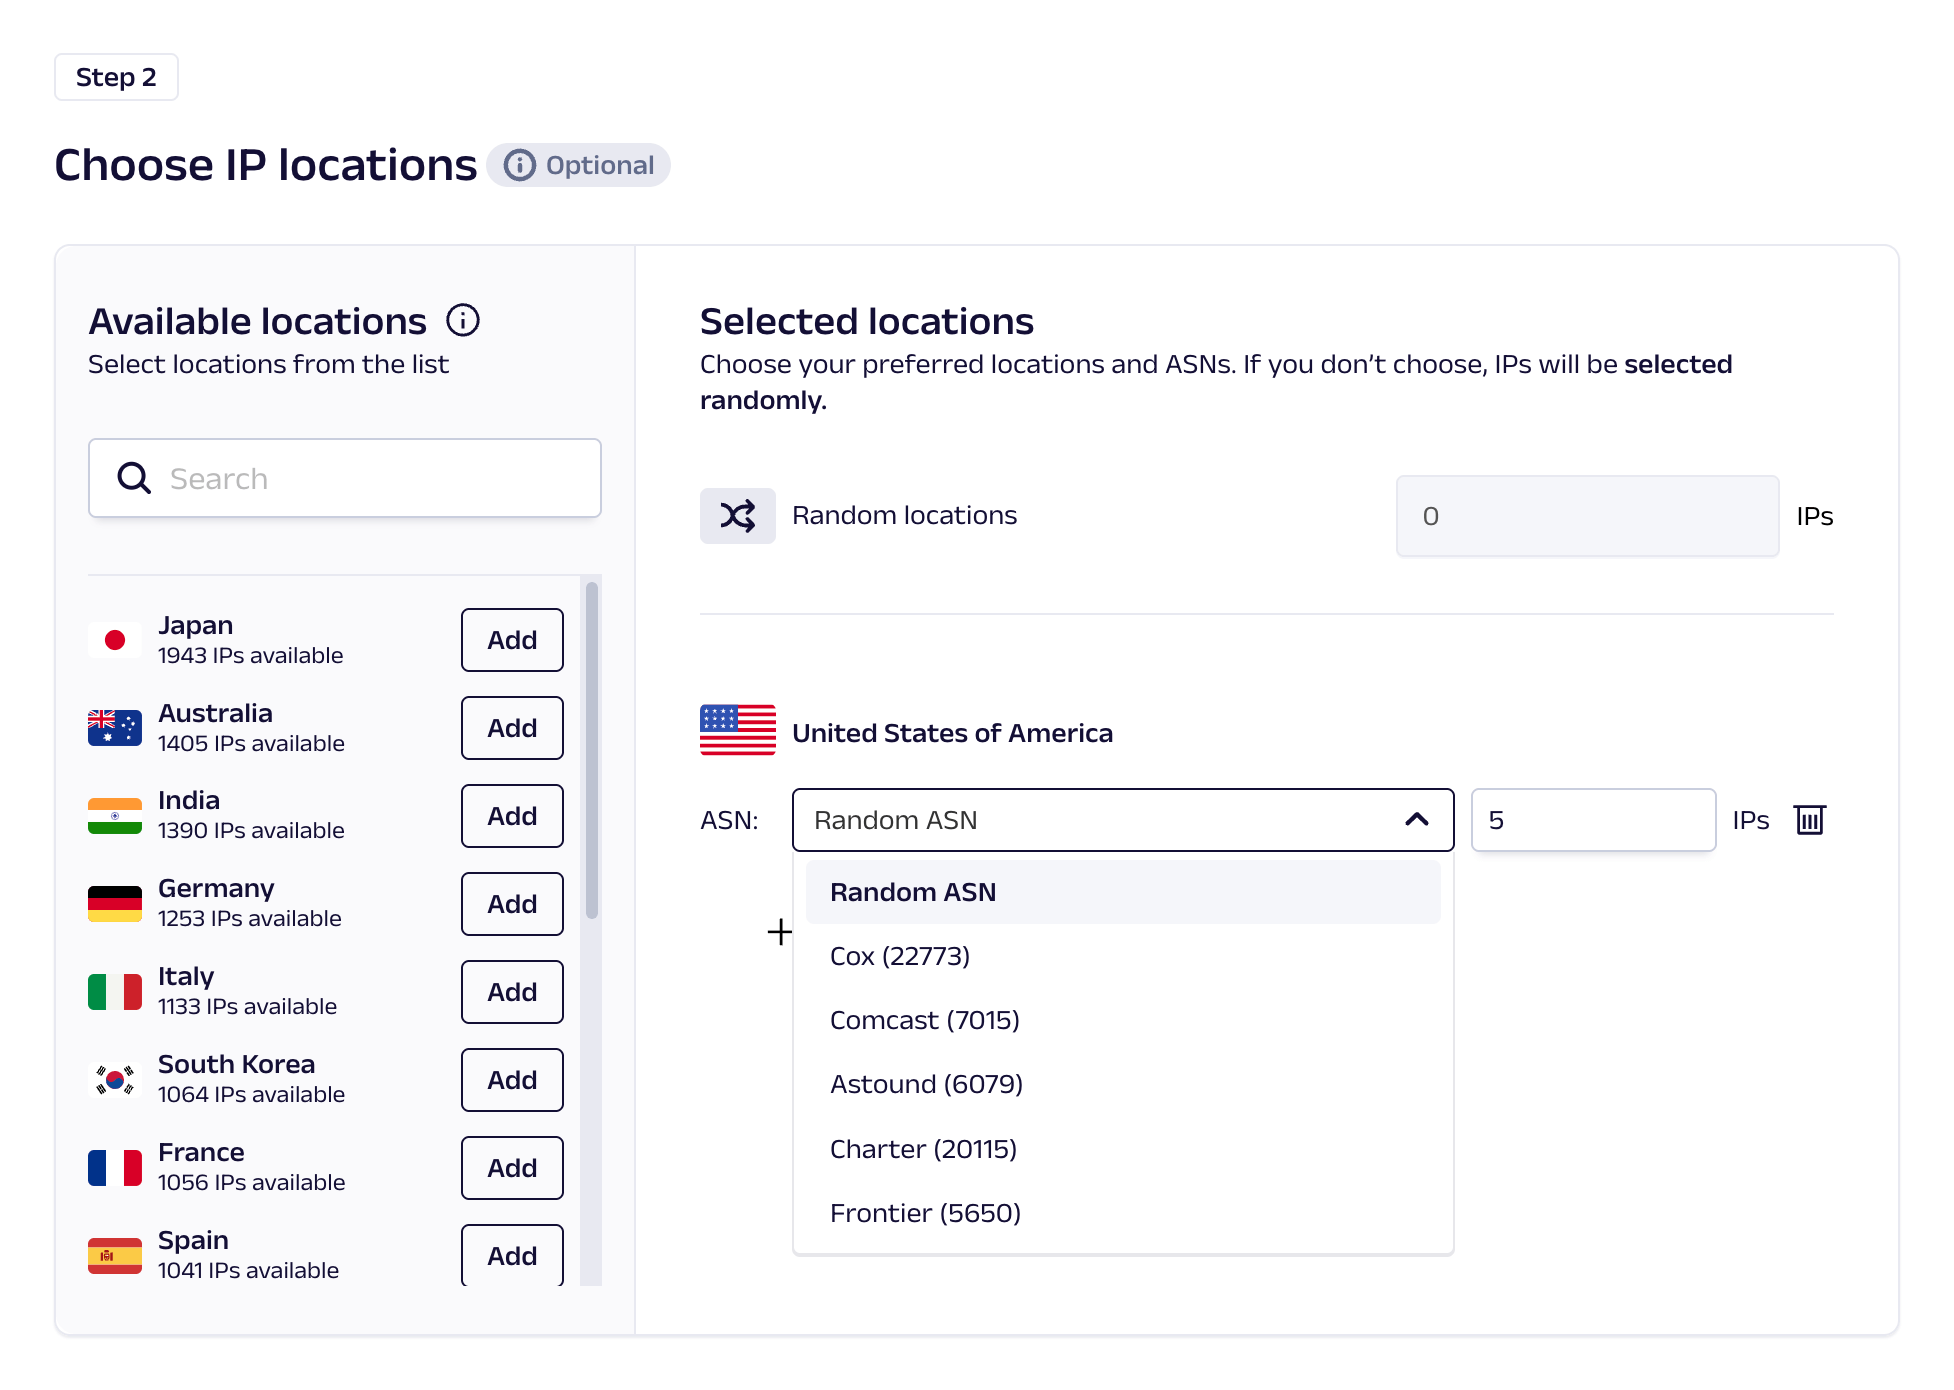
Task: Select Frontier (5650) in the ASN menu
Action: click(924, 1213)
